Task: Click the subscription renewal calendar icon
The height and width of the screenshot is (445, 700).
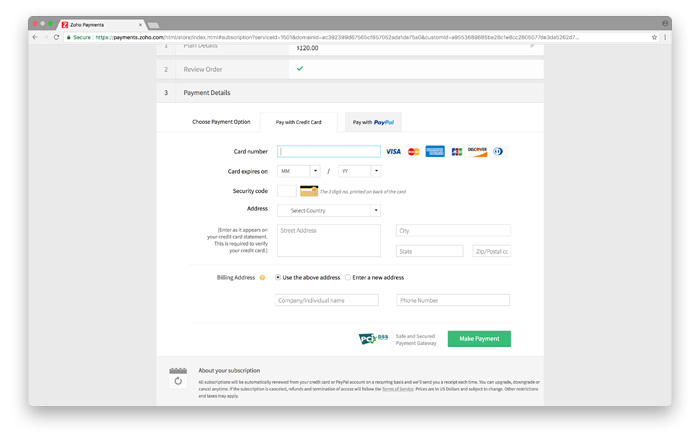Action: click(x=178, y=378)
